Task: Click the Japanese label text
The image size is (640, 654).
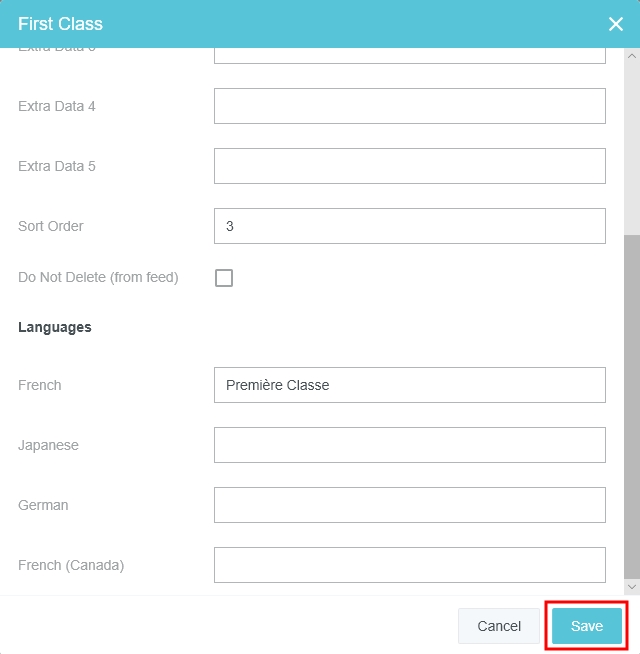Action: (x=48, y=445)
